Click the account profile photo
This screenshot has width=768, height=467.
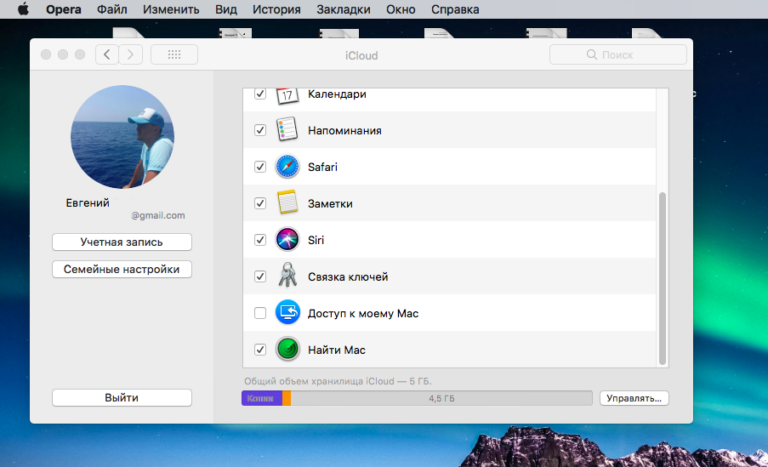[122, 137]
